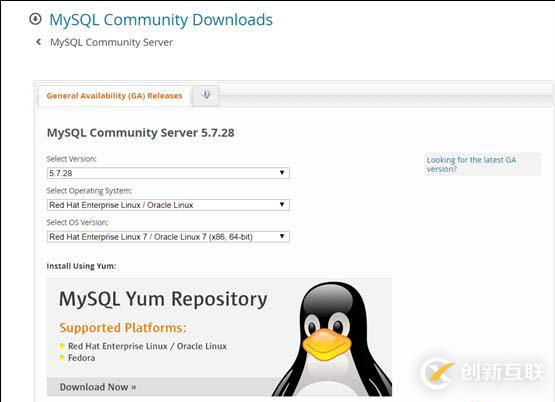Open the MySQL Community Server breadcrumb link

pos(111,42)
